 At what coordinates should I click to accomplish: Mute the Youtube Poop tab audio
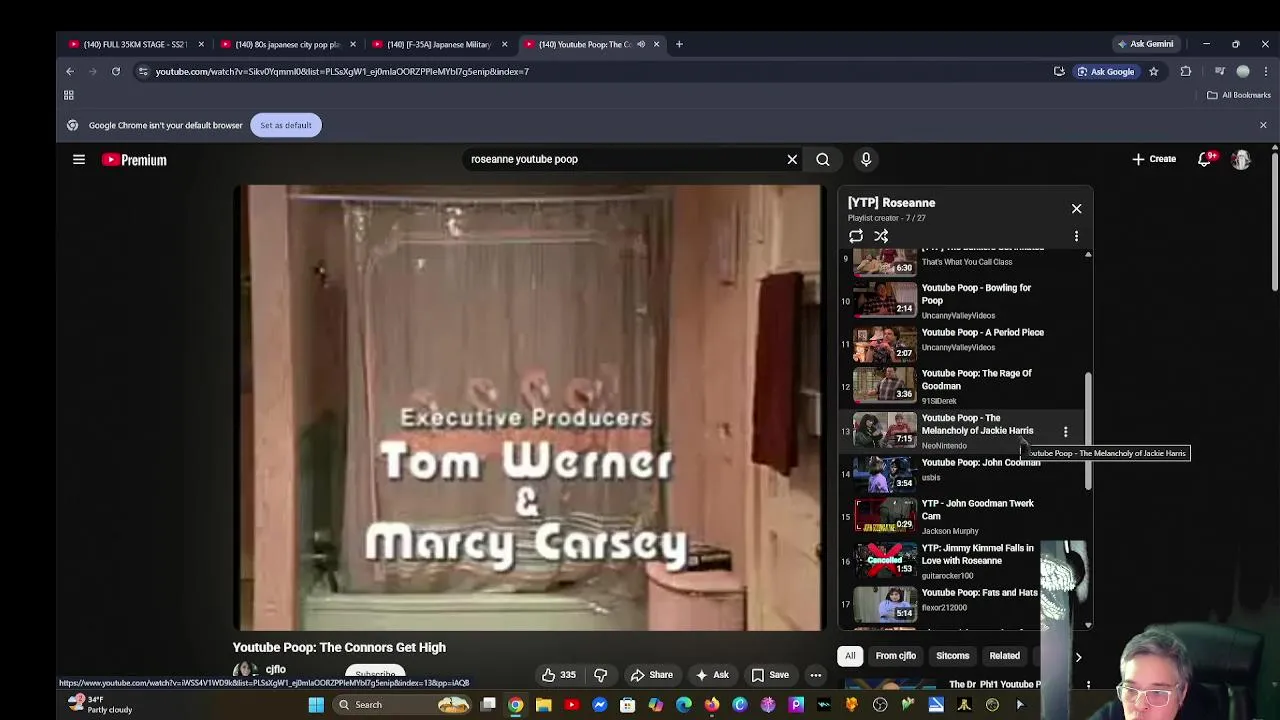[641, 44]
